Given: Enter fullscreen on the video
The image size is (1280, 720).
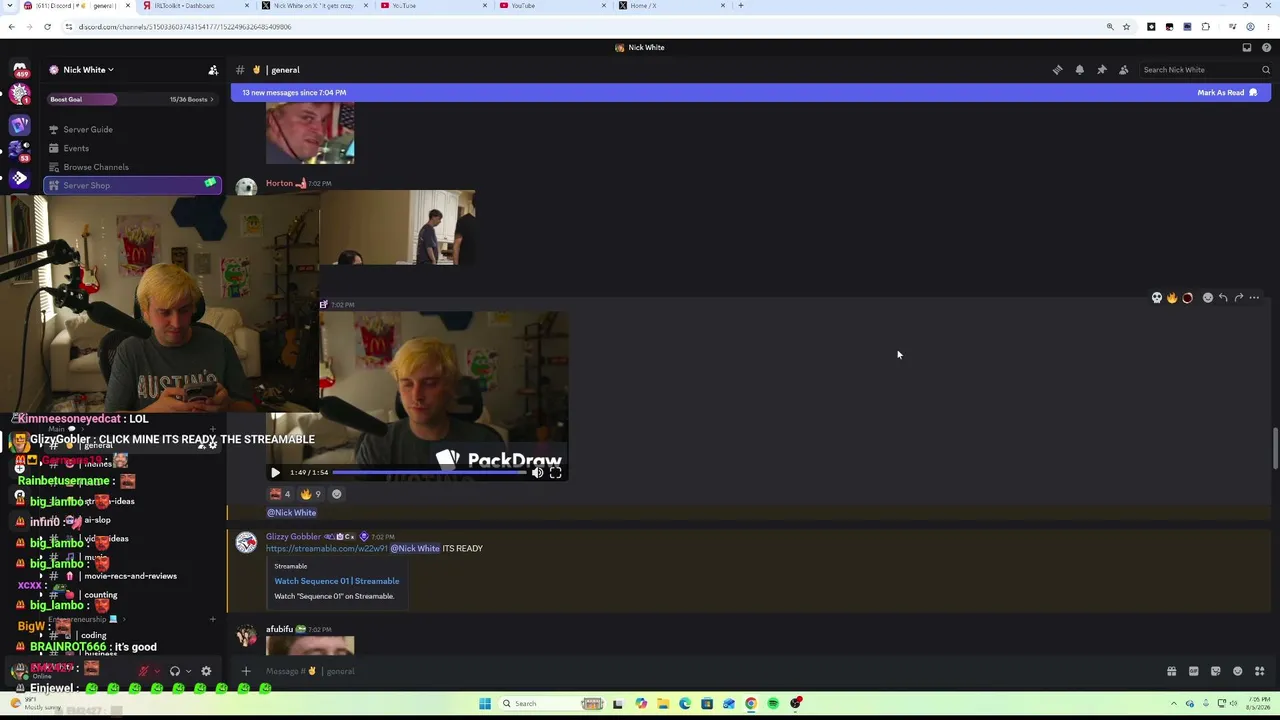Looking at the screenshot, I should 555,472.
